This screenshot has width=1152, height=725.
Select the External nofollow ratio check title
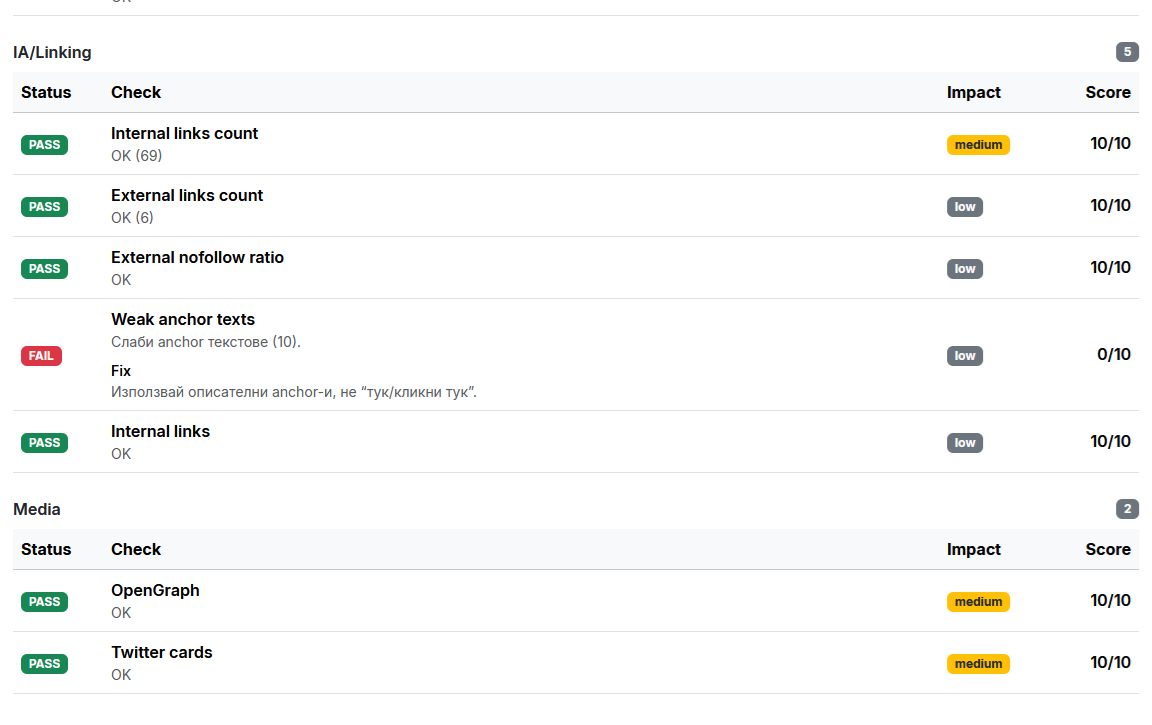point(197,258)
